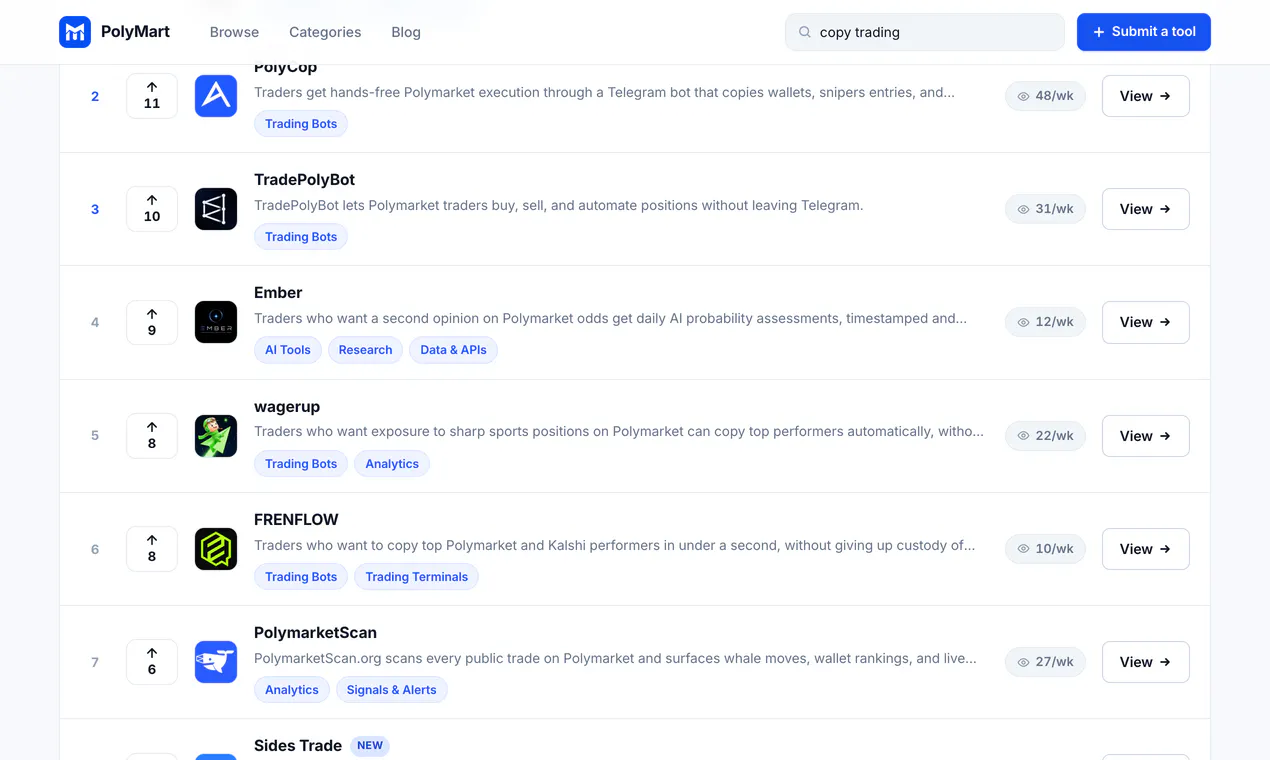
Task: Open the FRENFLOW app icon
Action: [x=216, y=549]
